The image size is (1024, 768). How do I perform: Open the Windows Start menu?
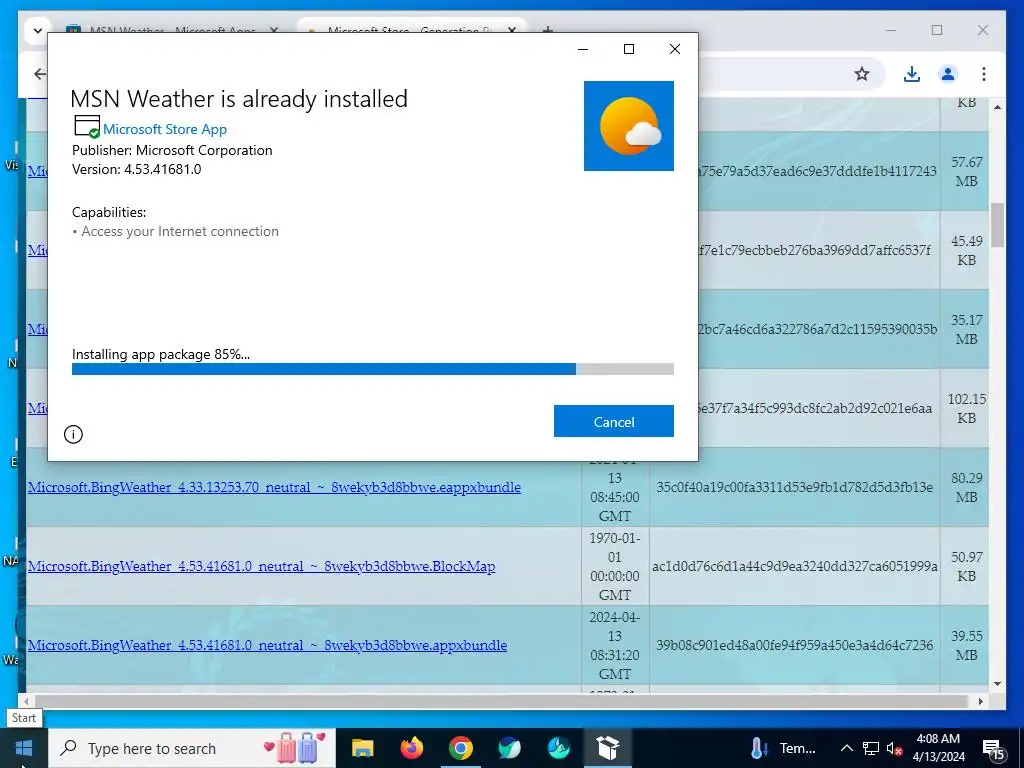pyautogui.click(x=24, y=748)
